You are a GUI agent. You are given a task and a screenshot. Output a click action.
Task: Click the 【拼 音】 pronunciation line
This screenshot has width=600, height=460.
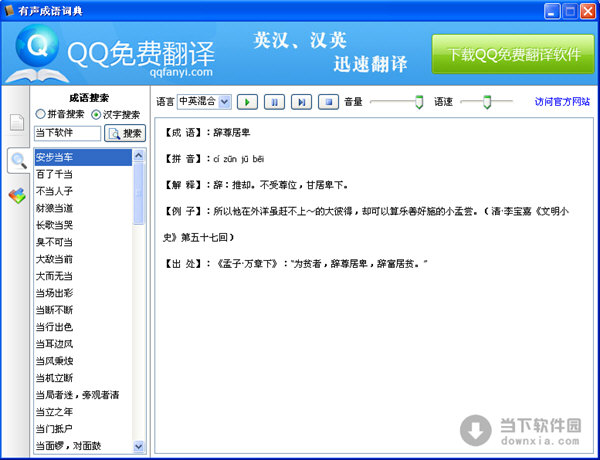214,159
